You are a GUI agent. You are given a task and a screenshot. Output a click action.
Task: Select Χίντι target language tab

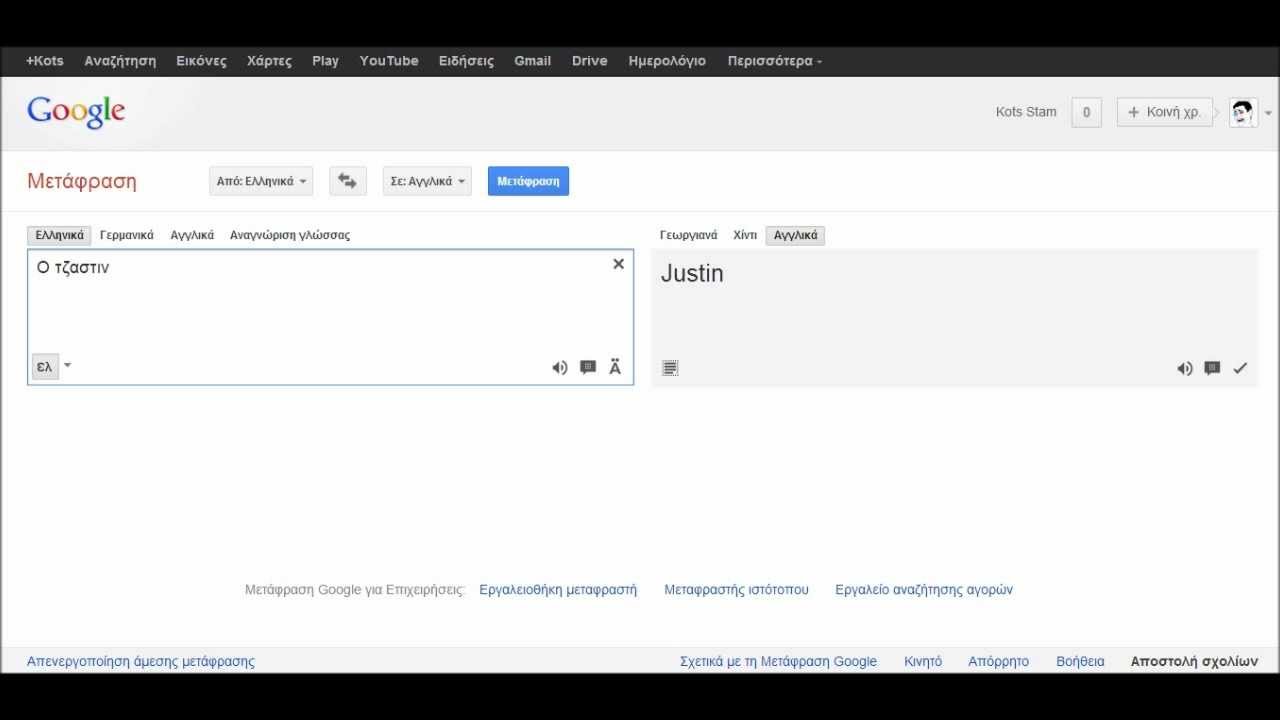click(x=745, y=235)
